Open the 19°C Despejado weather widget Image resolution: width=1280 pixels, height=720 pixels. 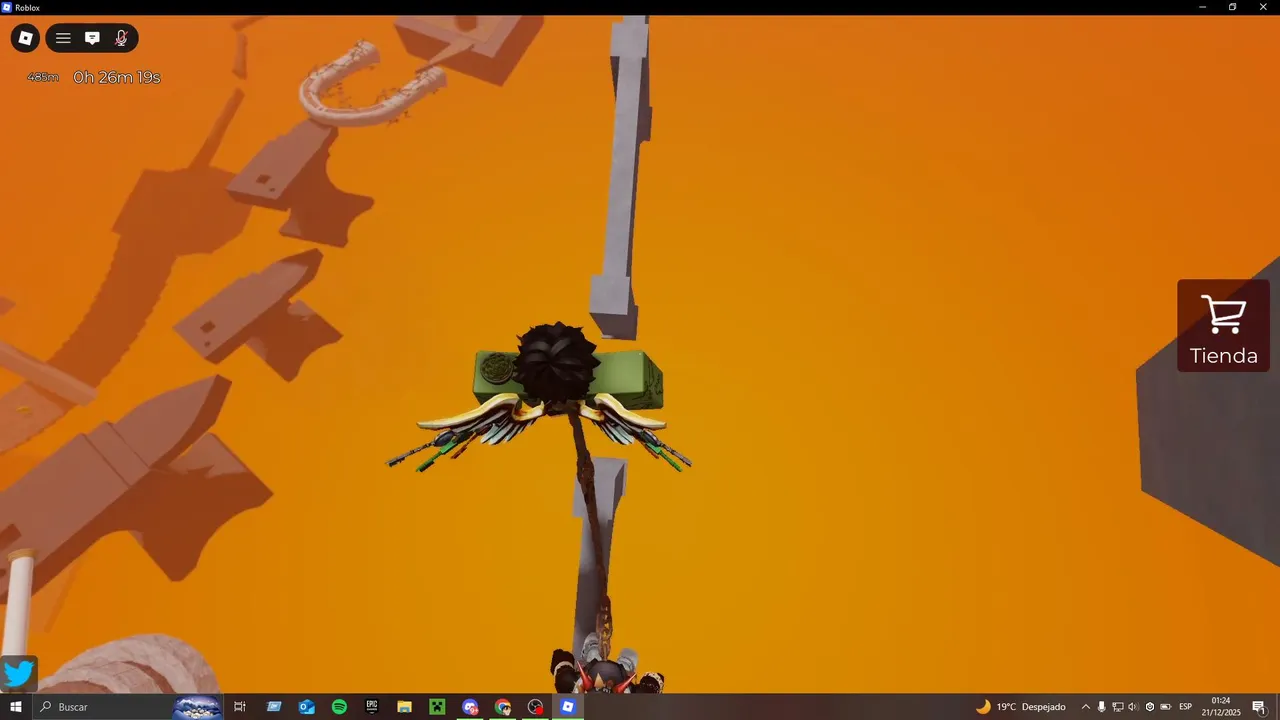pos(1020,707)
